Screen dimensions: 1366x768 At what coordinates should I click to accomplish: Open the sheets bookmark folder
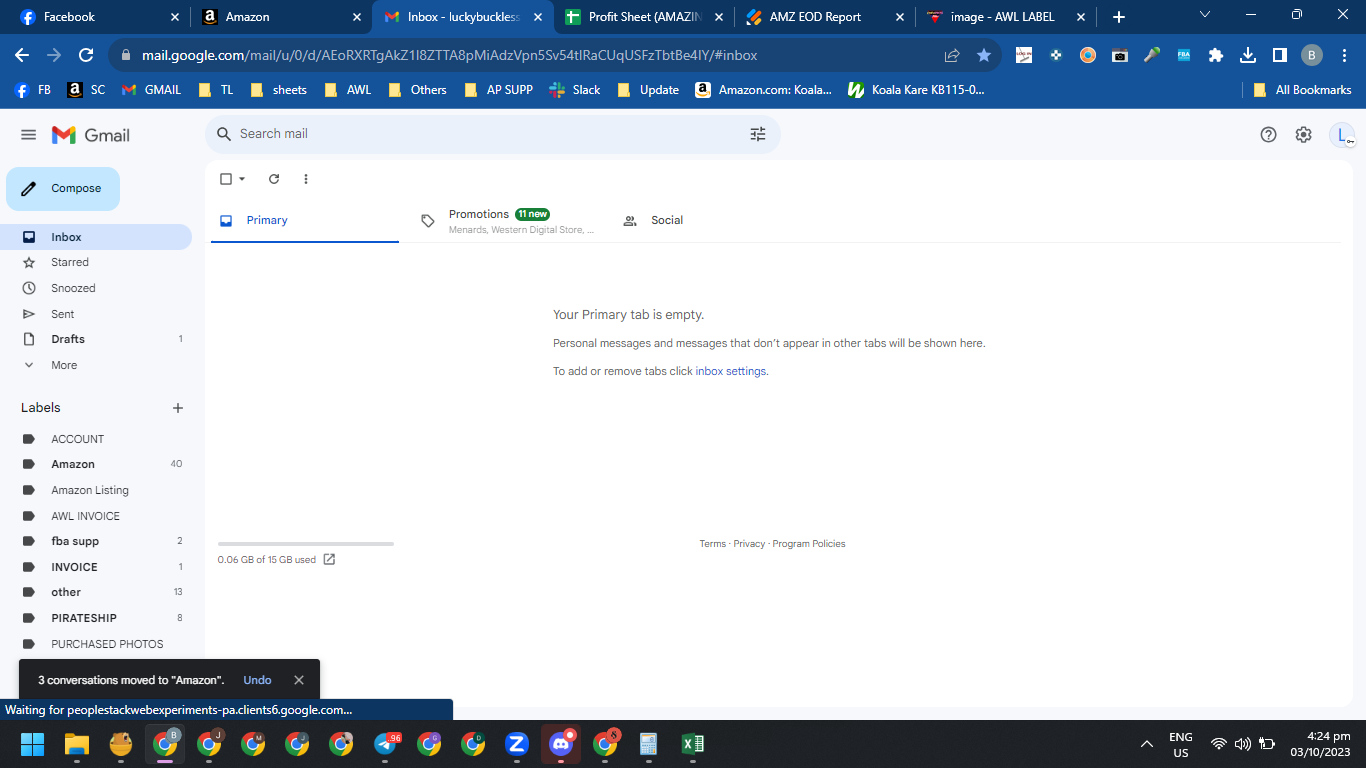point(278,90)
